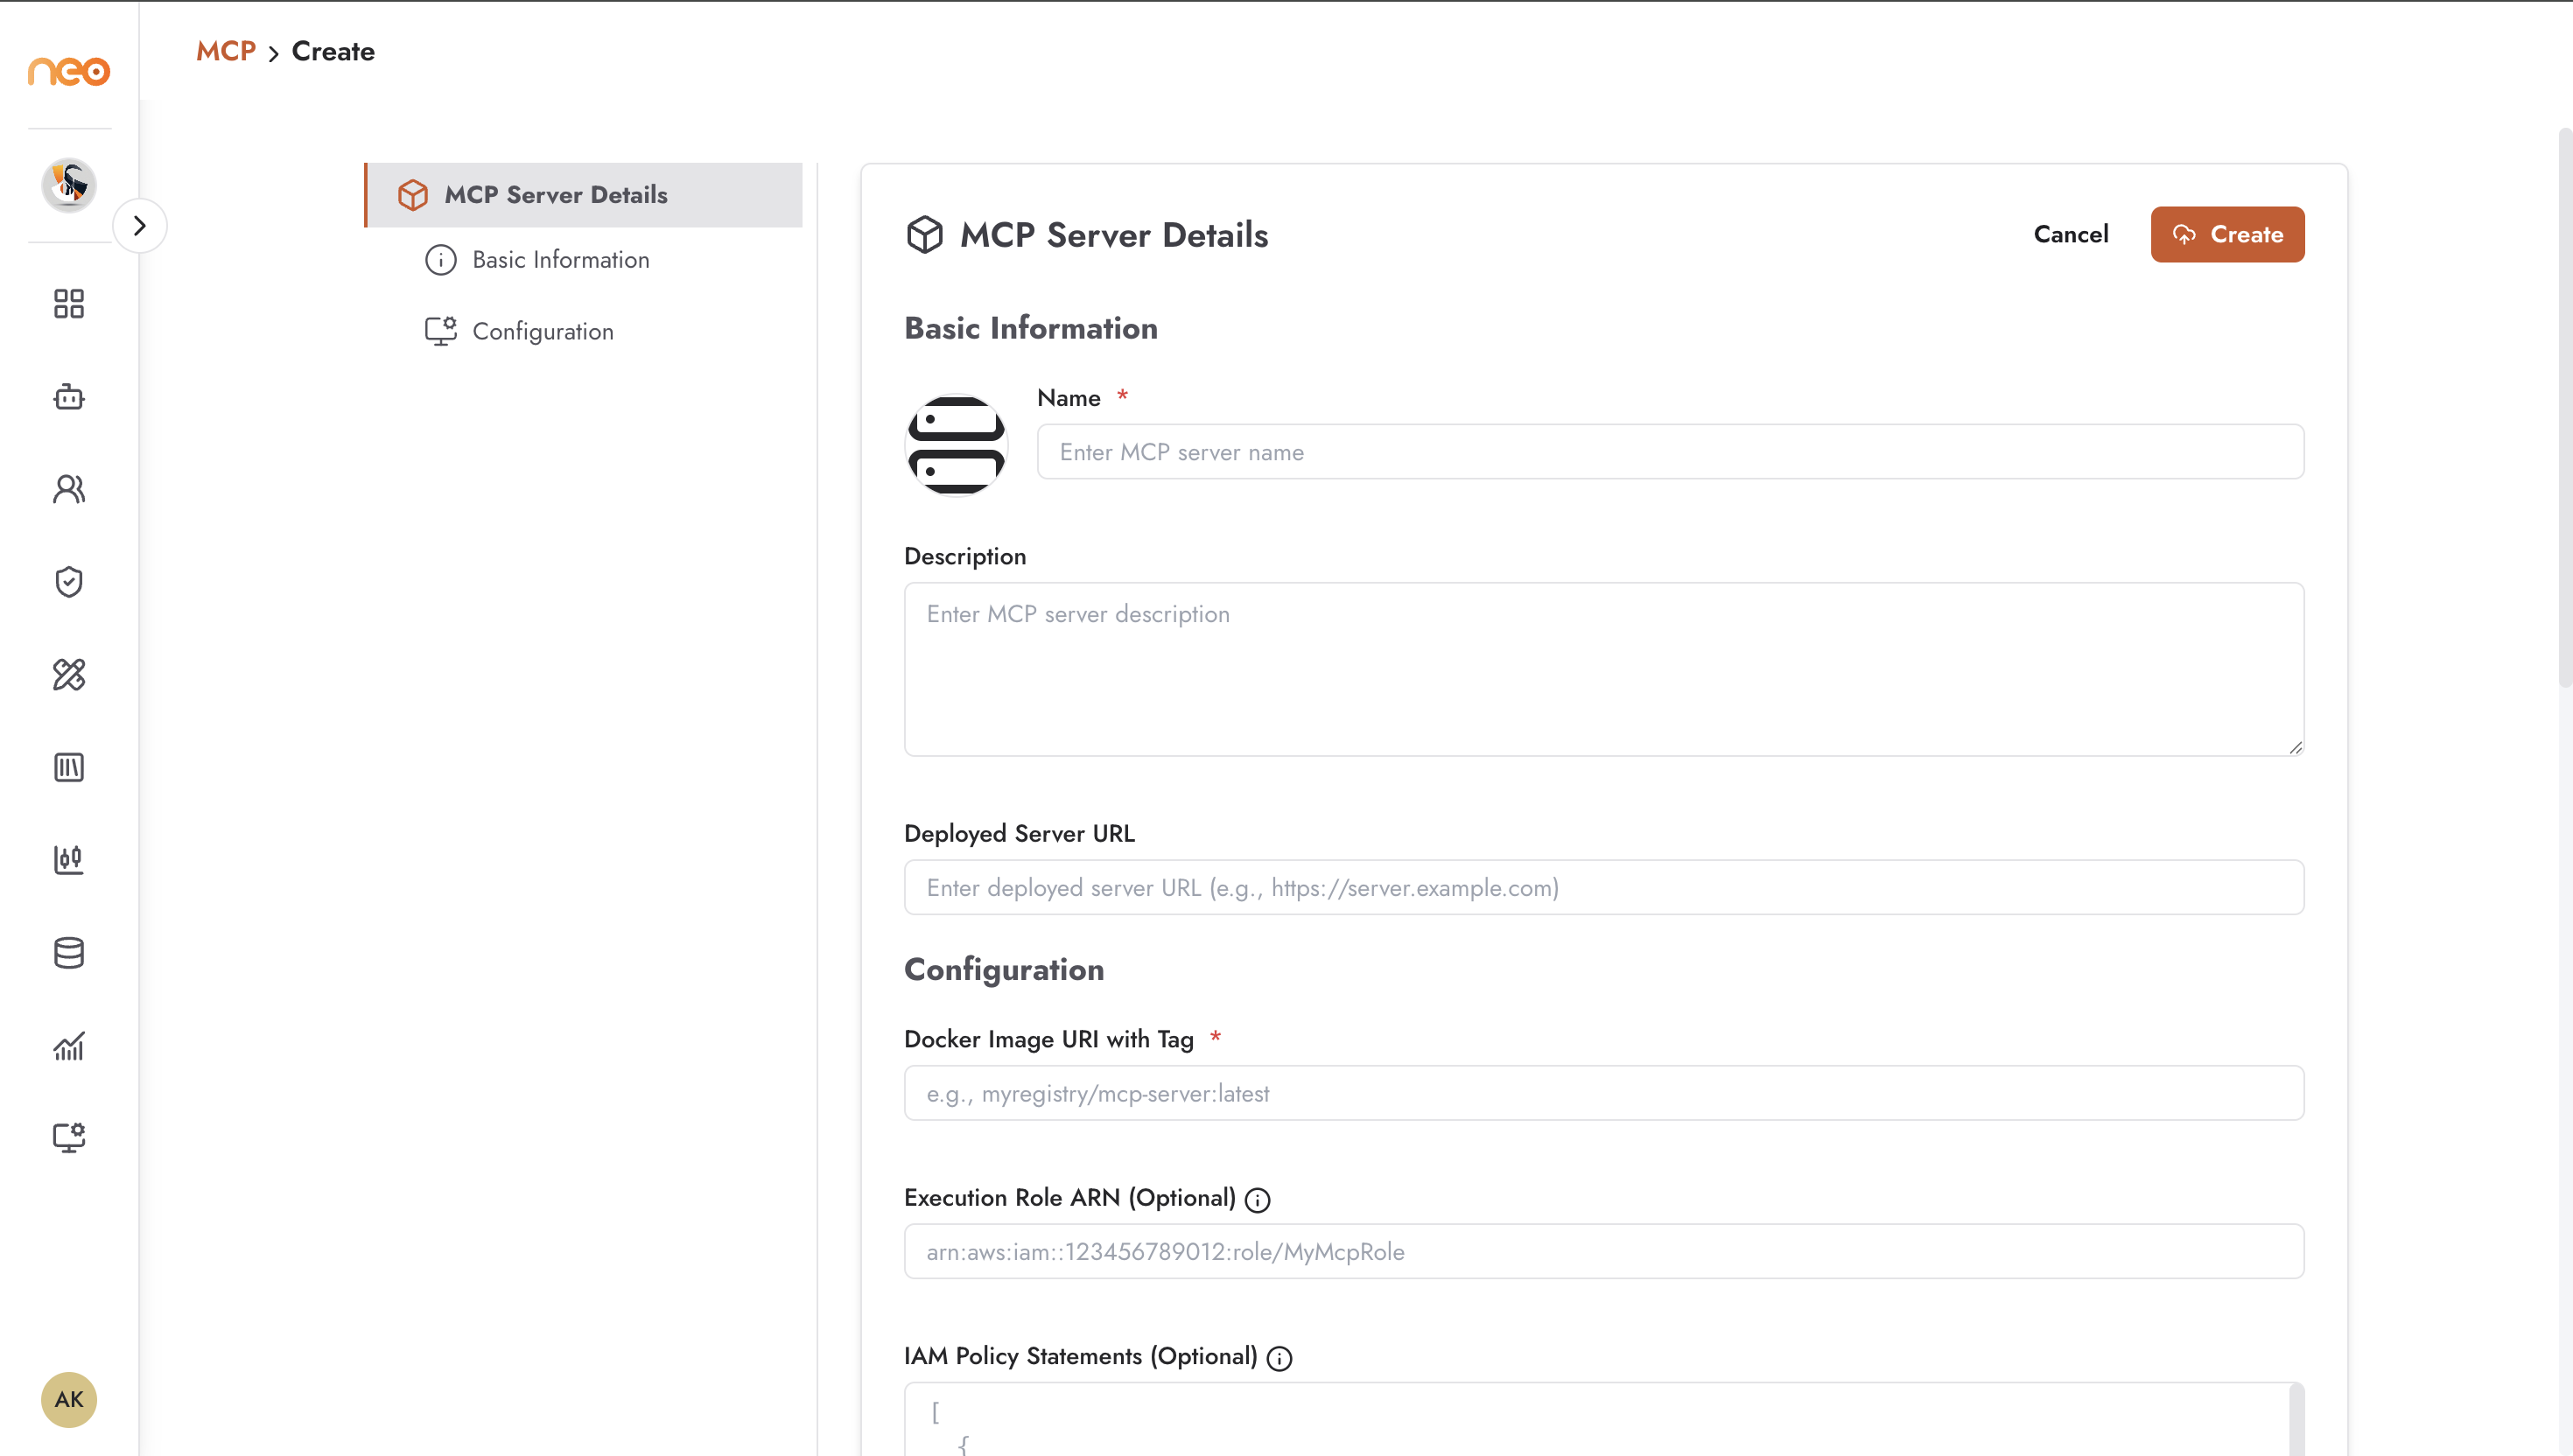Image resolution: width=2573 pixels, height=1456 pixels.
Task: Open the dashboard grid icon in sidebar
Action: click(x=69, y=304)
